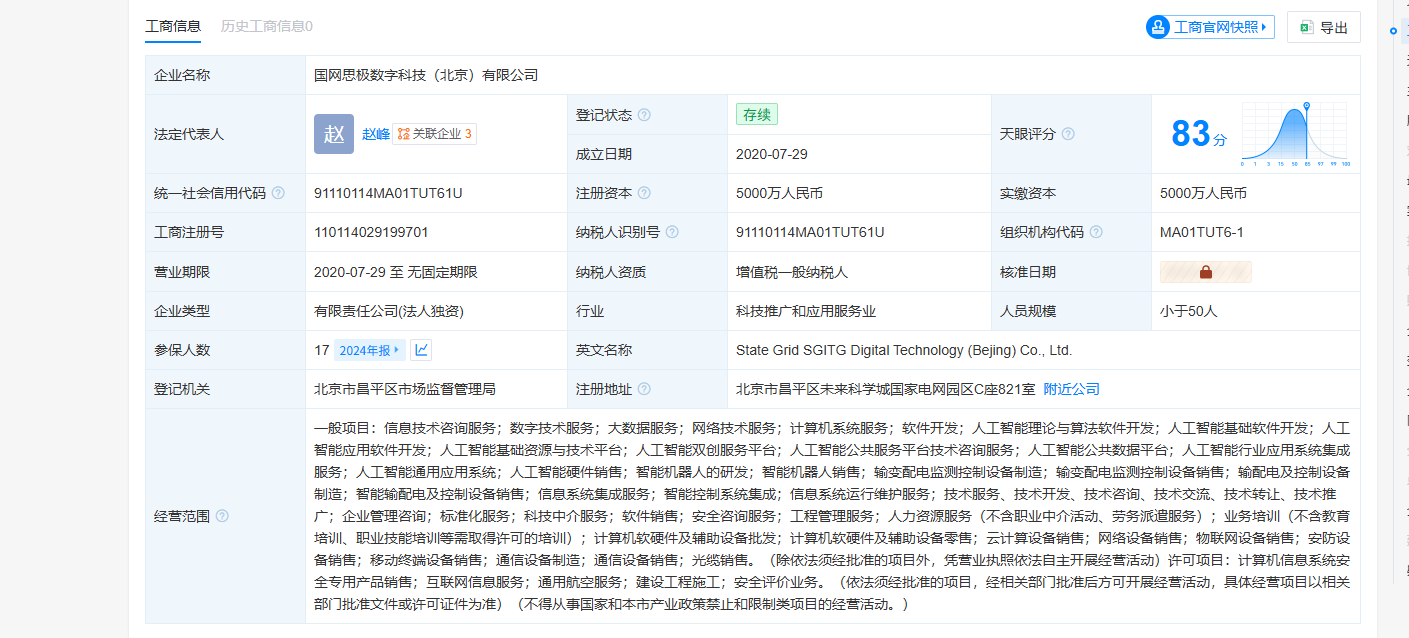
Task: Click company name 国网思极数字科技（北京）有限公司
Action: tap(426, 75)
